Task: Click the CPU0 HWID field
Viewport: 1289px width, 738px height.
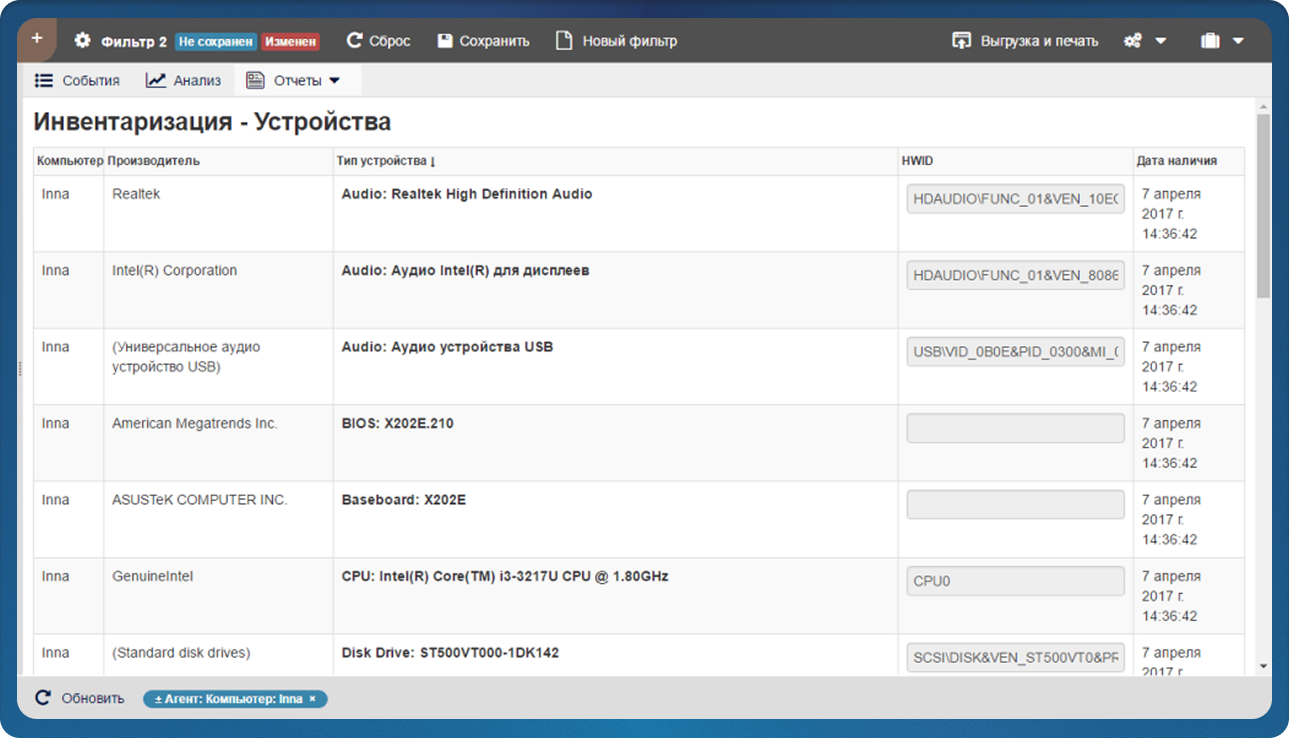Action: (x=1015, y=581)
